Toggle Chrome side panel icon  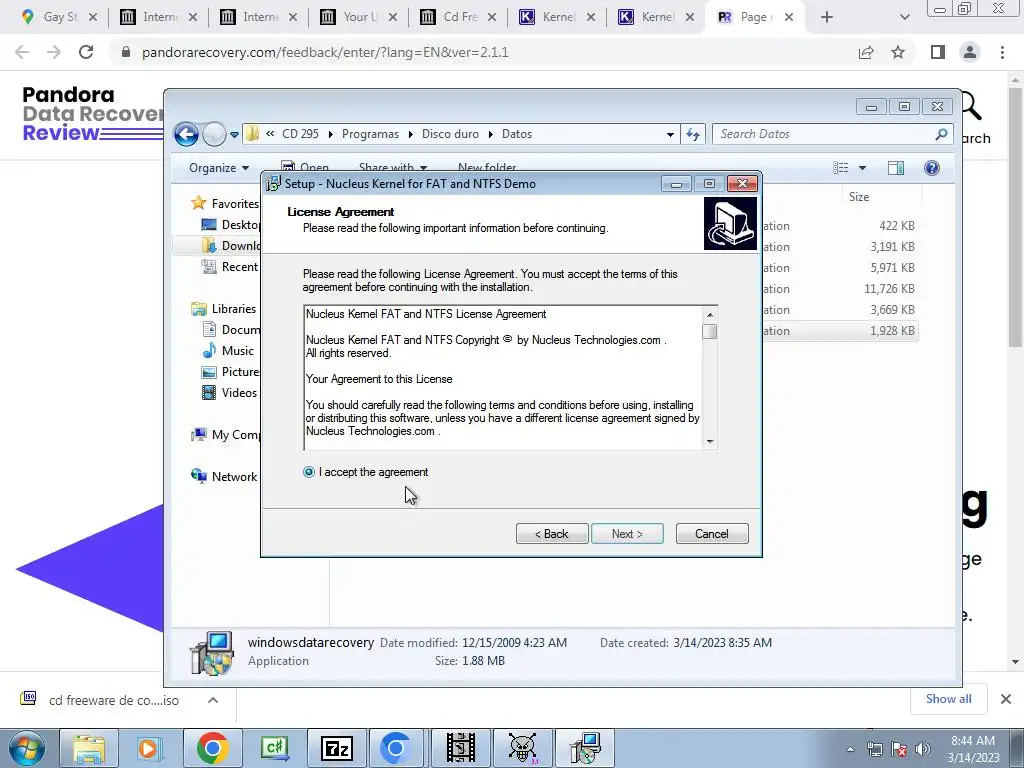938,52
